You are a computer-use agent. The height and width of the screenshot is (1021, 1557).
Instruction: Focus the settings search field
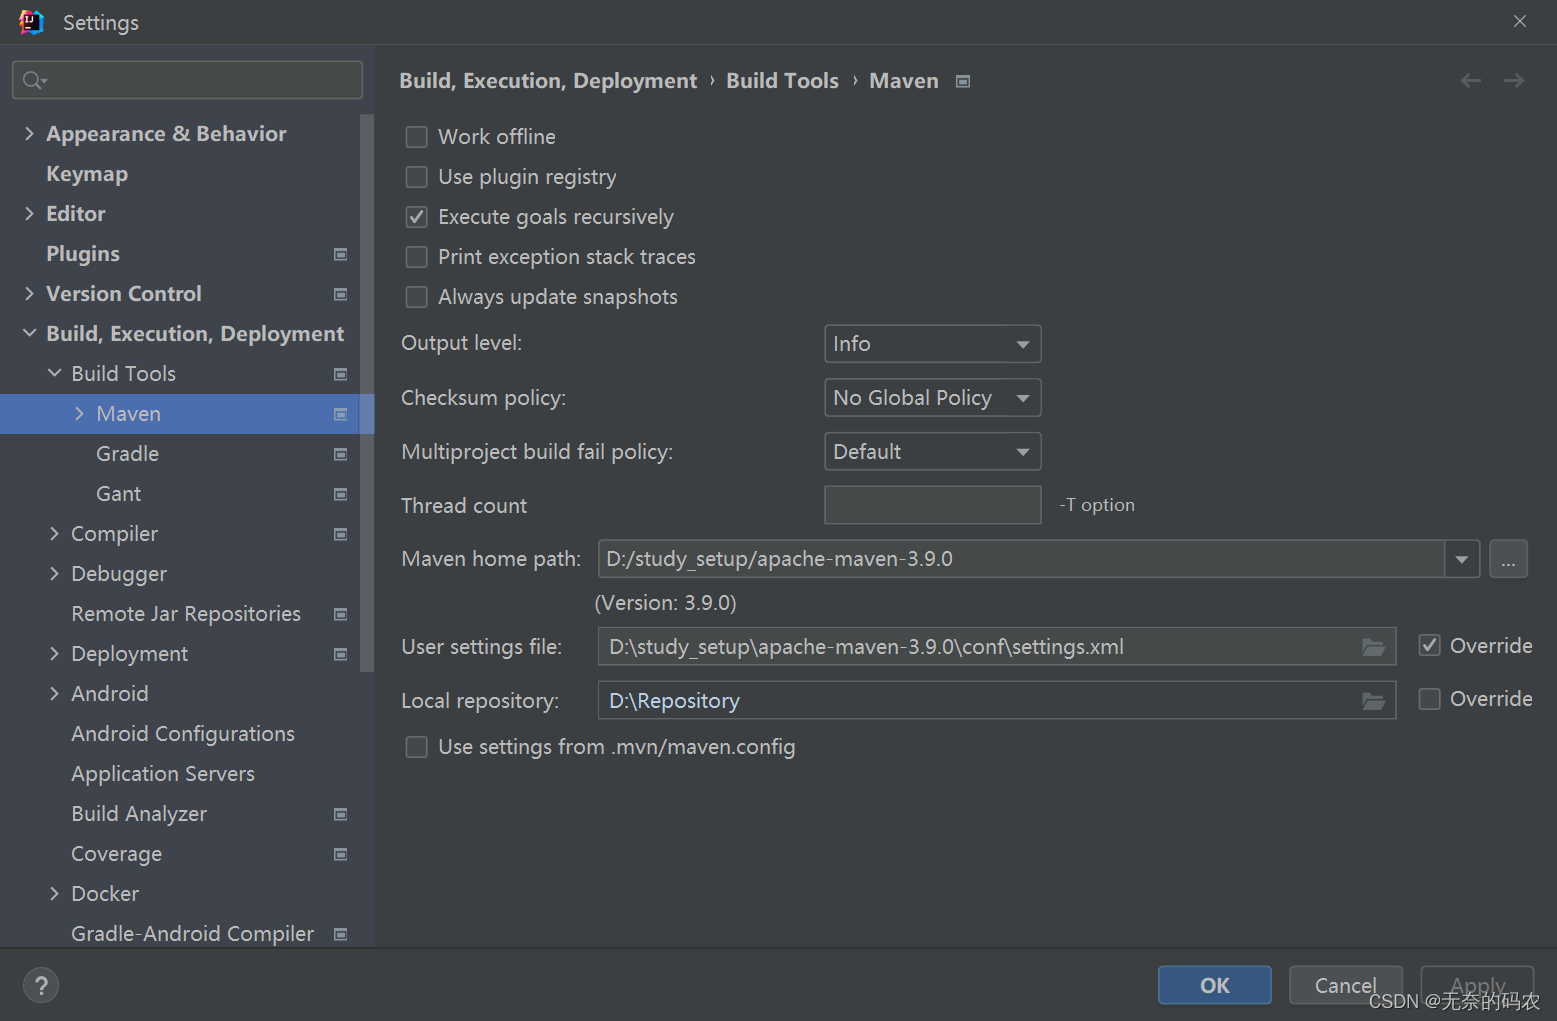[187, 80]
